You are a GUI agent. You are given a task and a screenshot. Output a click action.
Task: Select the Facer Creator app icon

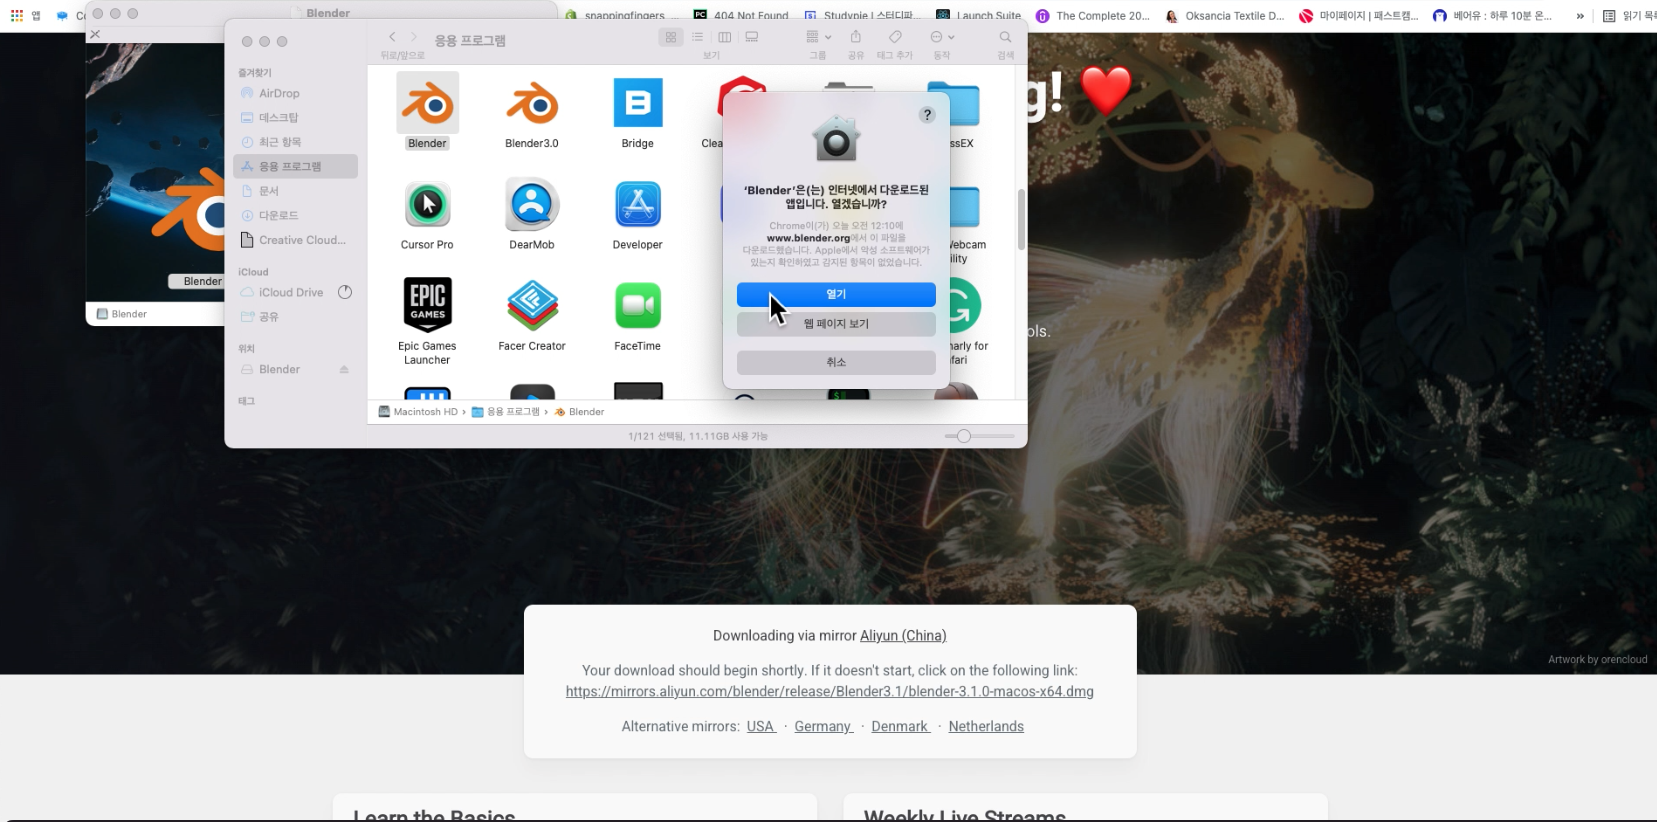click(532, 305)
